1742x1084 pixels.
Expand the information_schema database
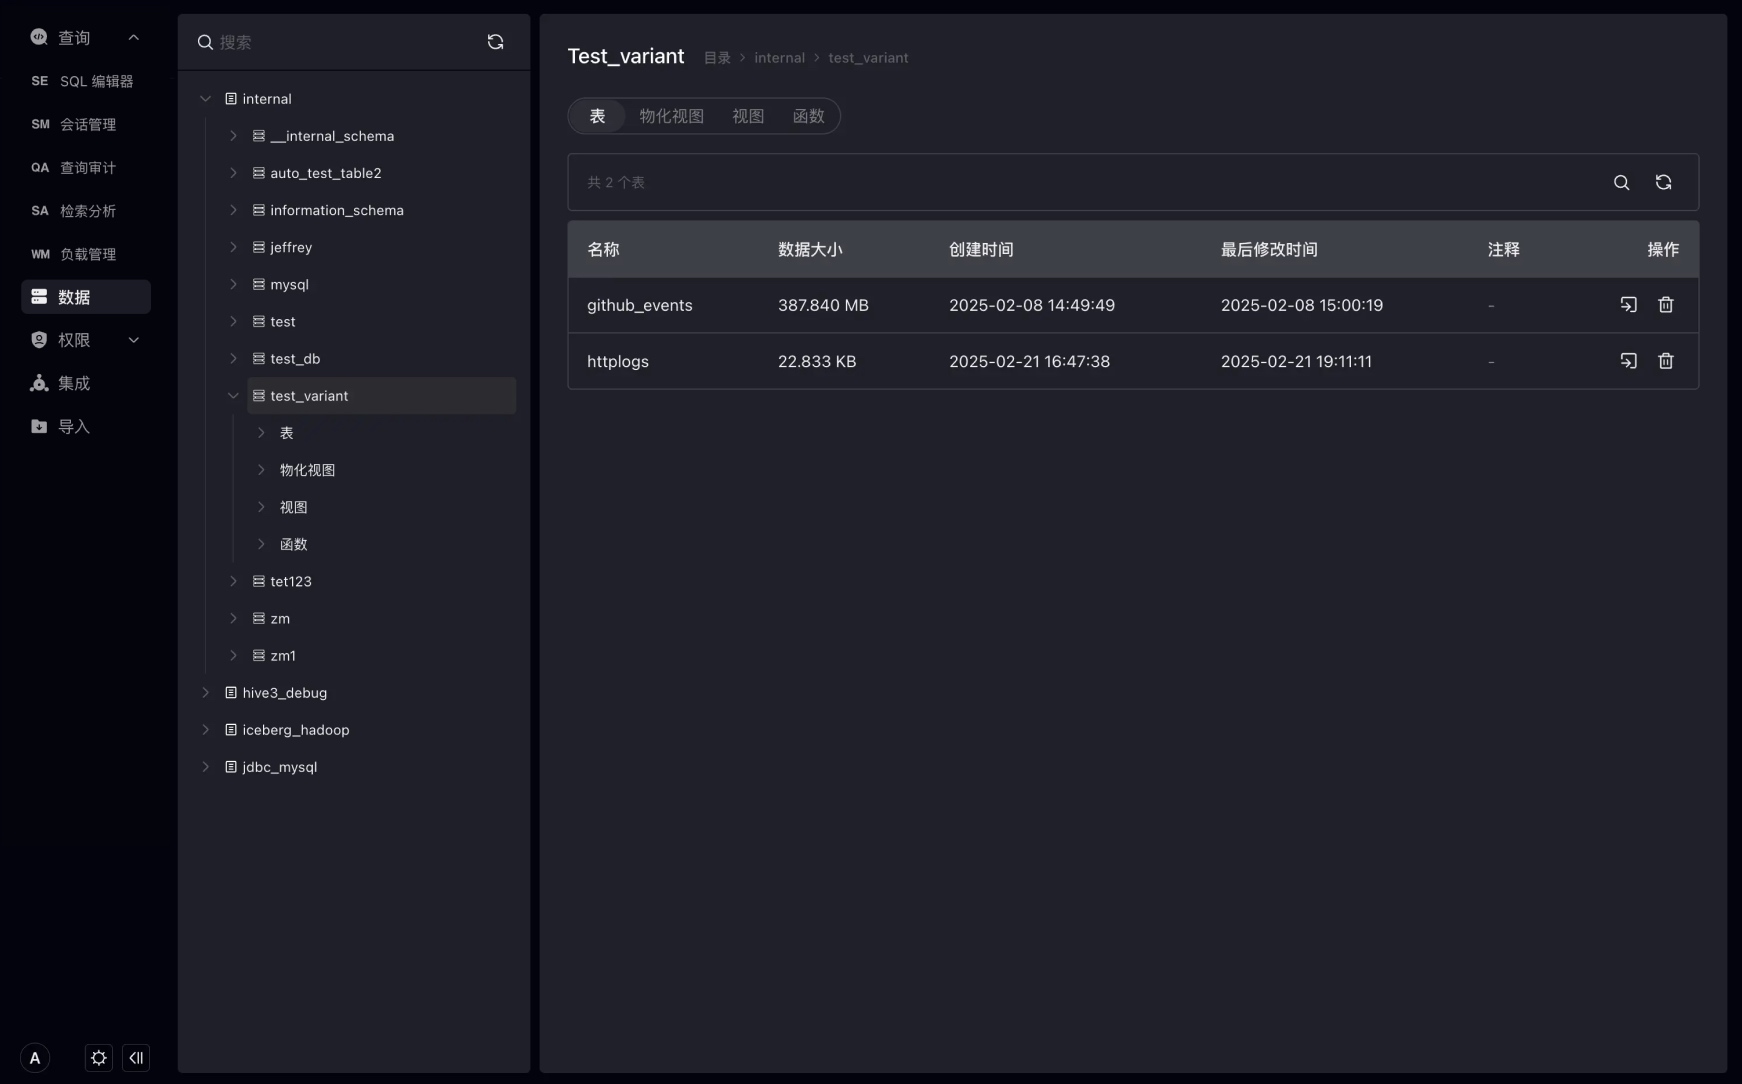point(233,210)
